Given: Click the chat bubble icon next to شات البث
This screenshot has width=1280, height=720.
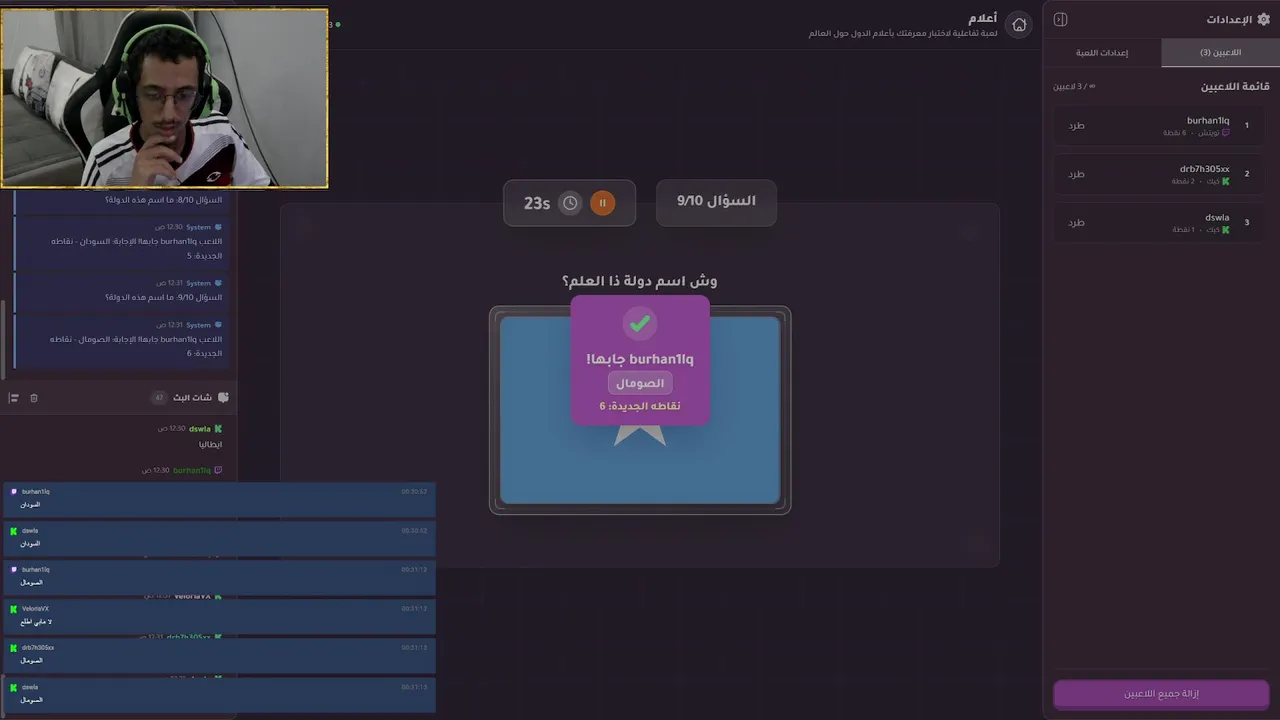Looking at the screenshot, I should click(223, 398).
